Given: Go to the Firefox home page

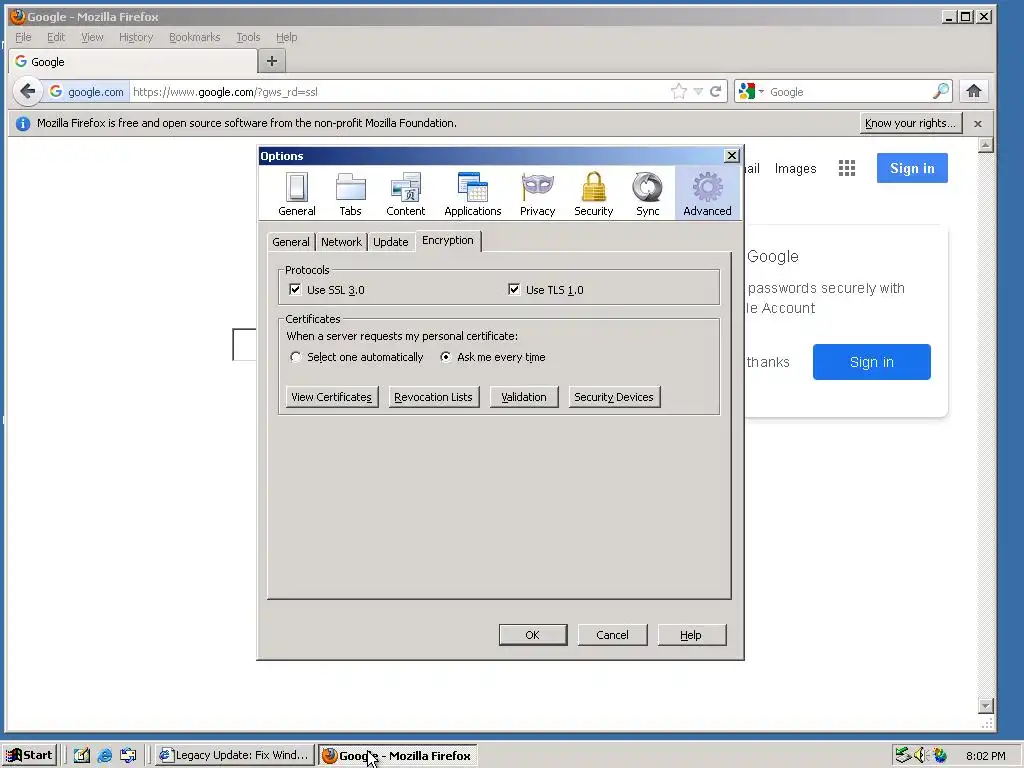Looking at the screenshot, I should tap(974, 91).
